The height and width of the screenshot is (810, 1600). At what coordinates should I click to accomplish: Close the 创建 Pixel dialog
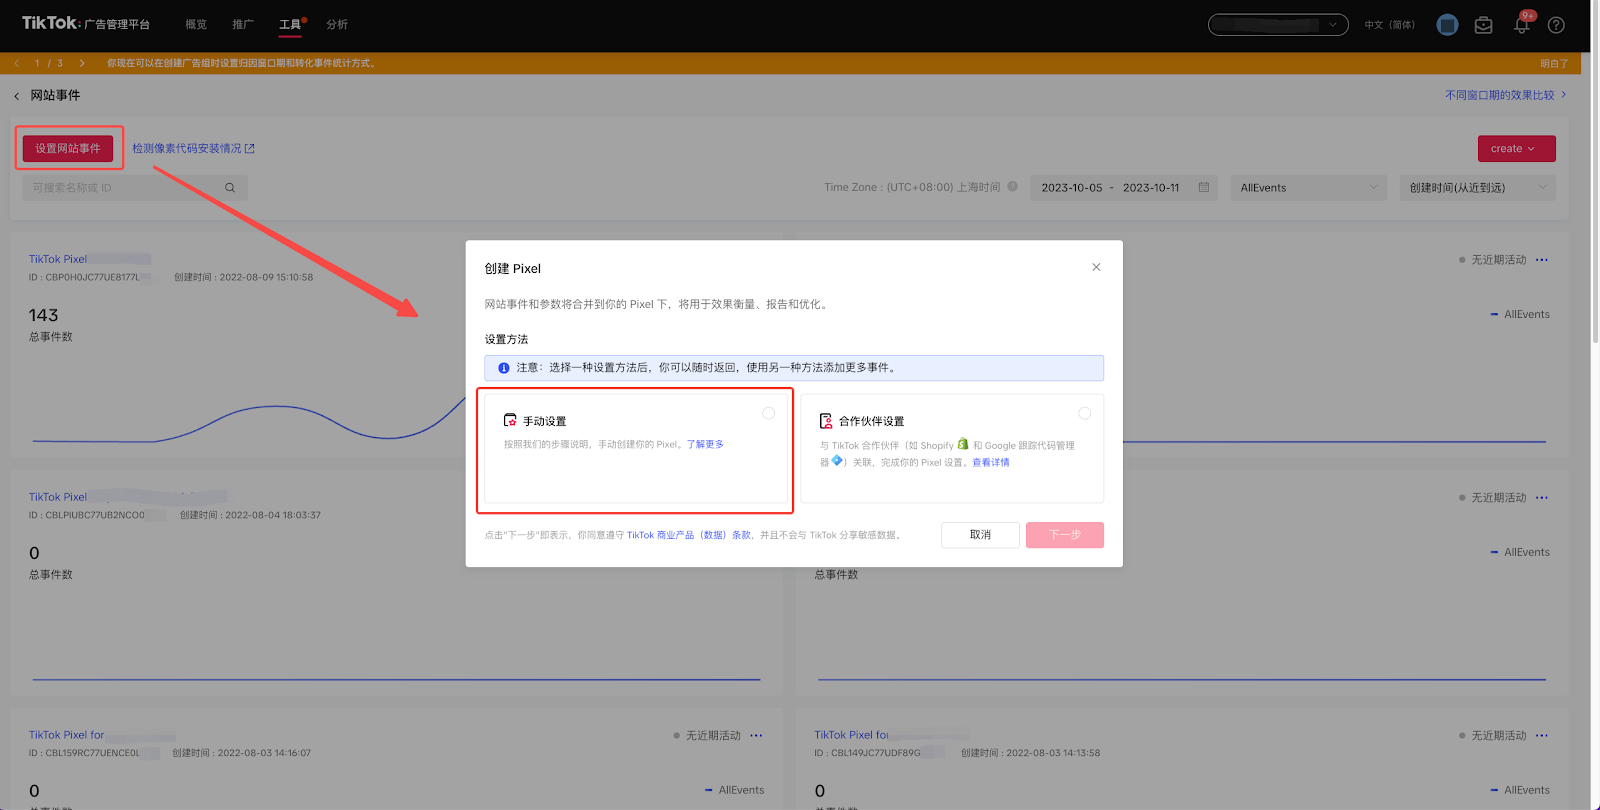point(1096,267)
